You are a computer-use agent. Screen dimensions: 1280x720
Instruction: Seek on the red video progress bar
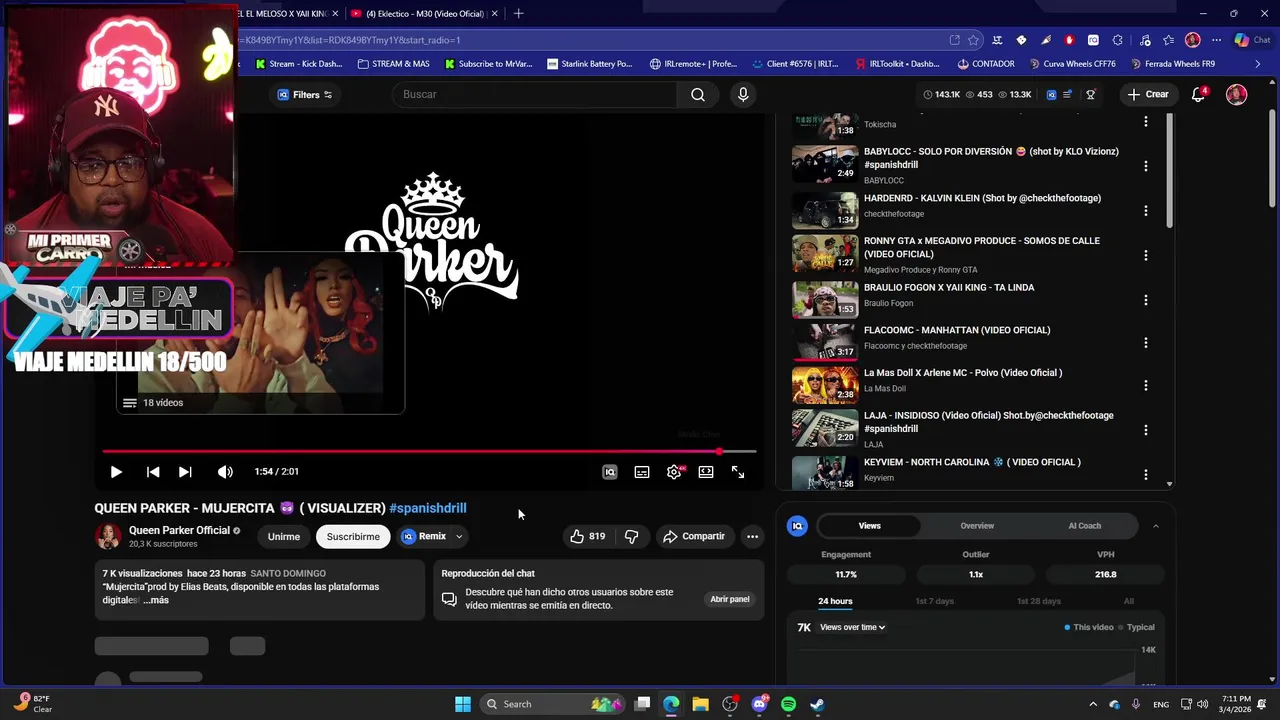pyautogui.click(x=429, y=451)
